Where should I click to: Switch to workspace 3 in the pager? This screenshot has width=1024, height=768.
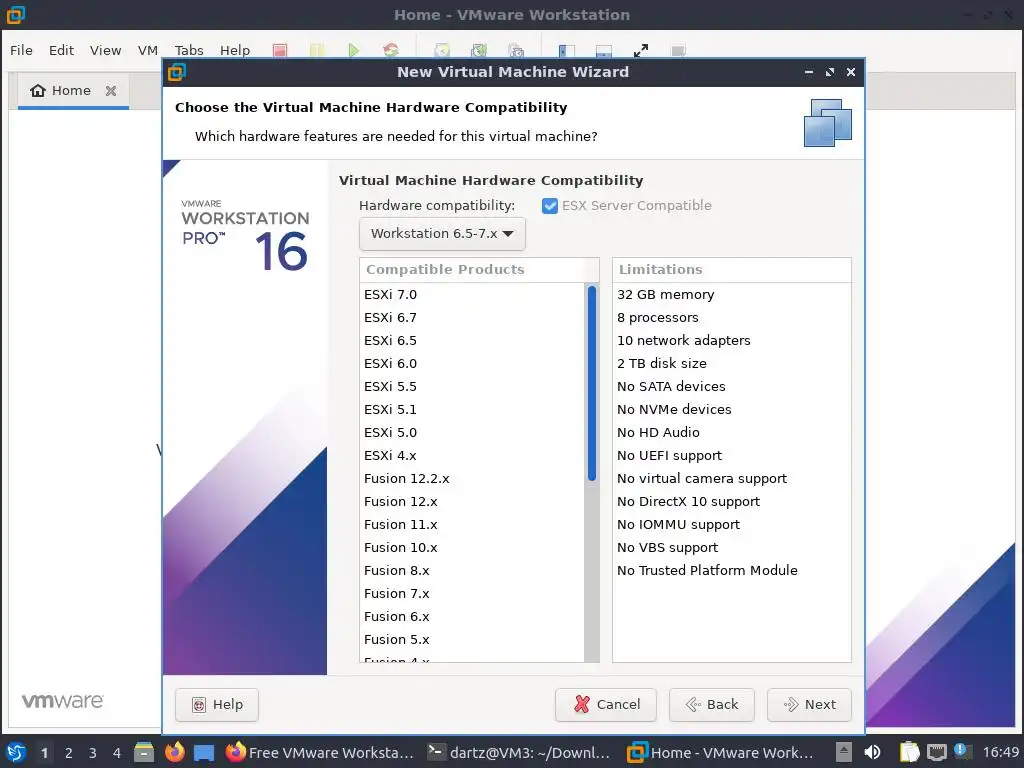coord(93,753)
